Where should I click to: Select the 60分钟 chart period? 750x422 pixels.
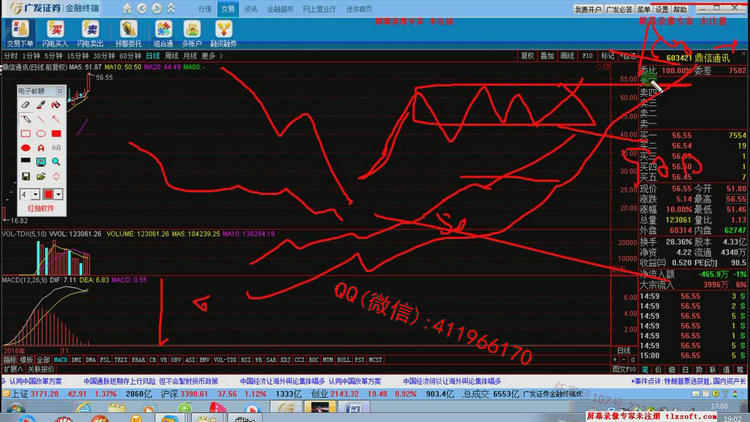point(130,56)
